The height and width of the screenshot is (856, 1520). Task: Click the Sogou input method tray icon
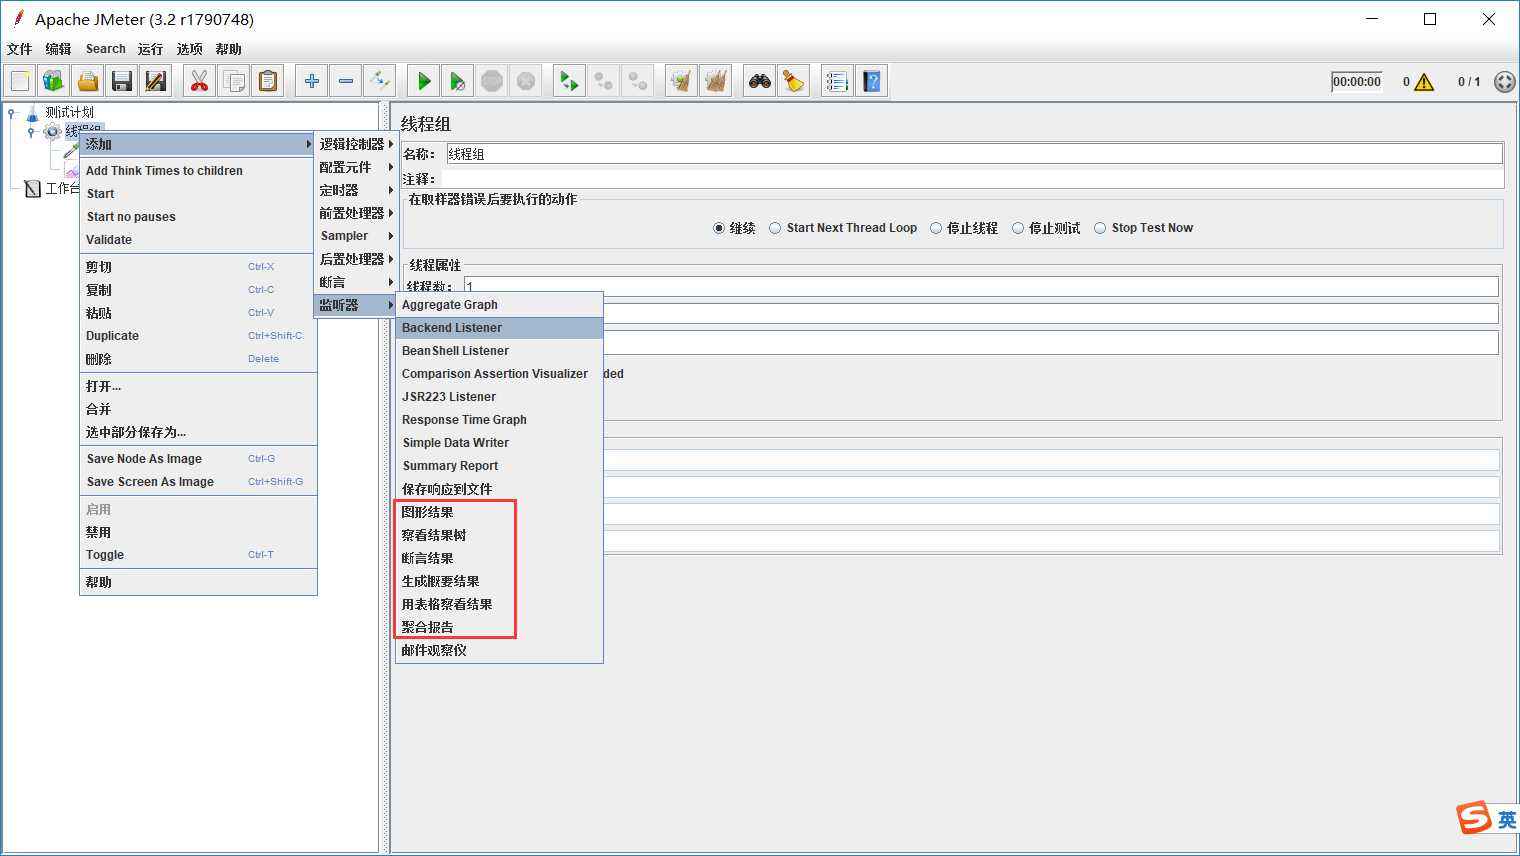(1474, 818)
